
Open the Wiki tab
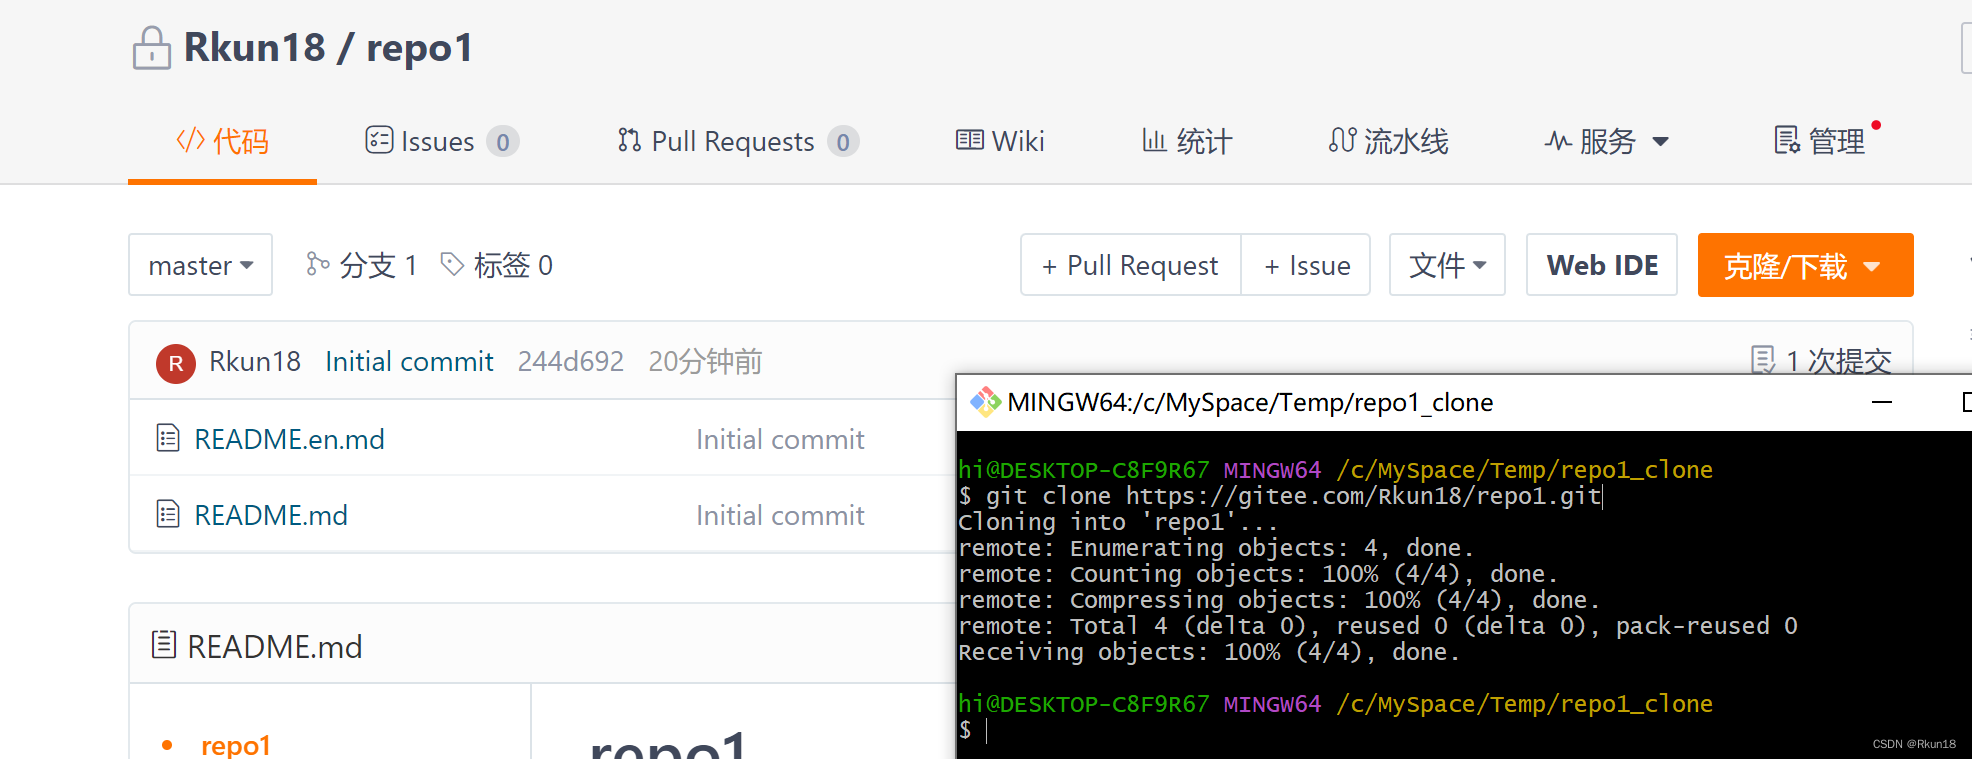click(x=1000, y=141)
